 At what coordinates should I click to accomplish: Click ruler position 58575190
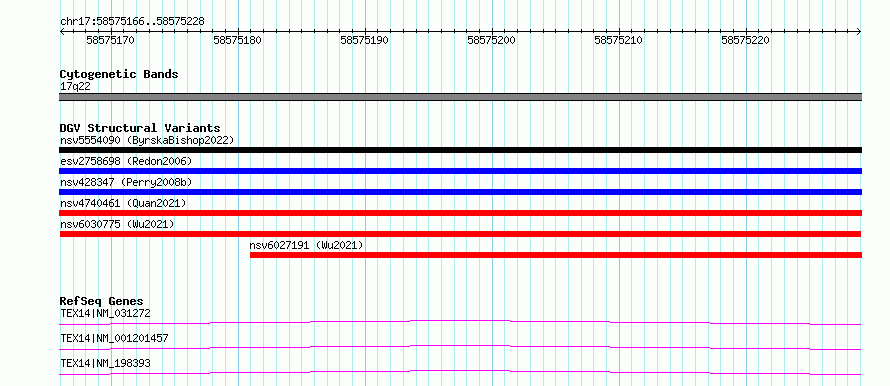pyautogui.click(x=364, y=40)
